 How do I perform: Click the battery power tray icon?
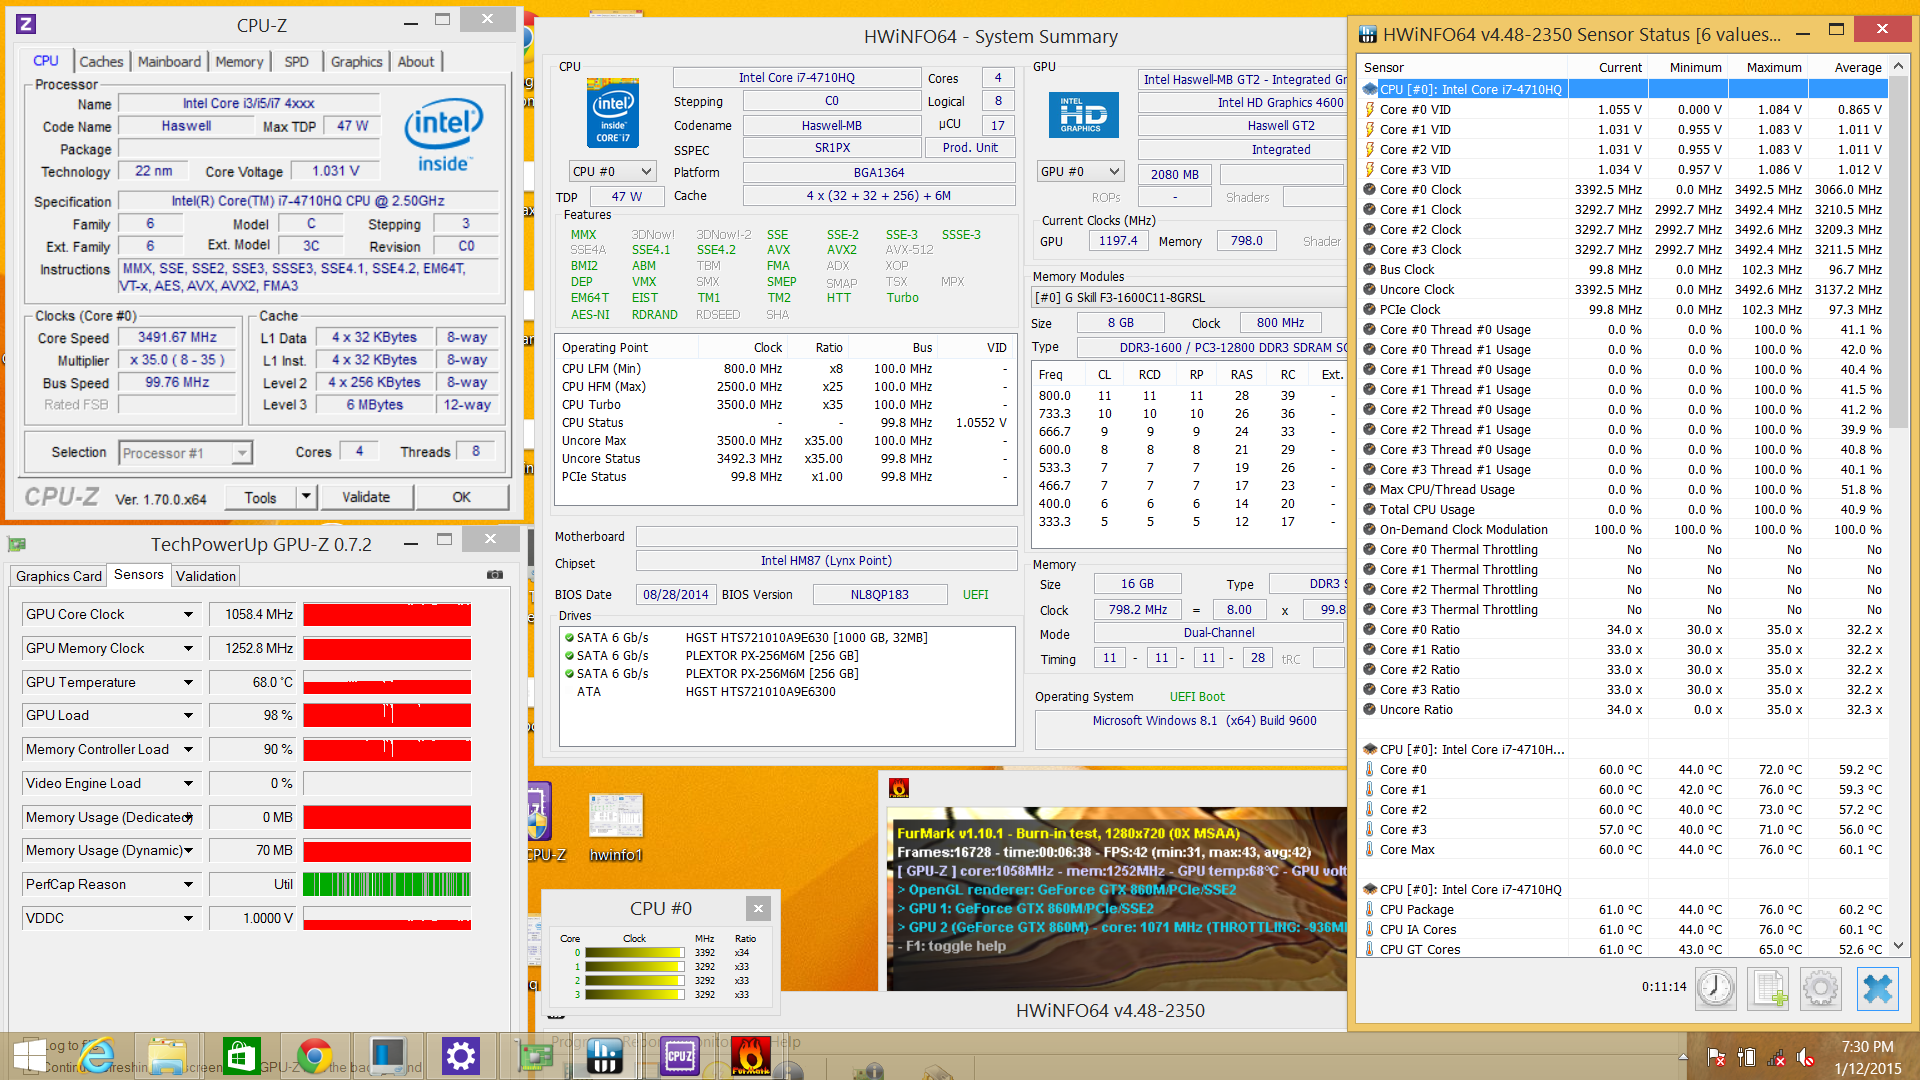click(1746, 1057)
